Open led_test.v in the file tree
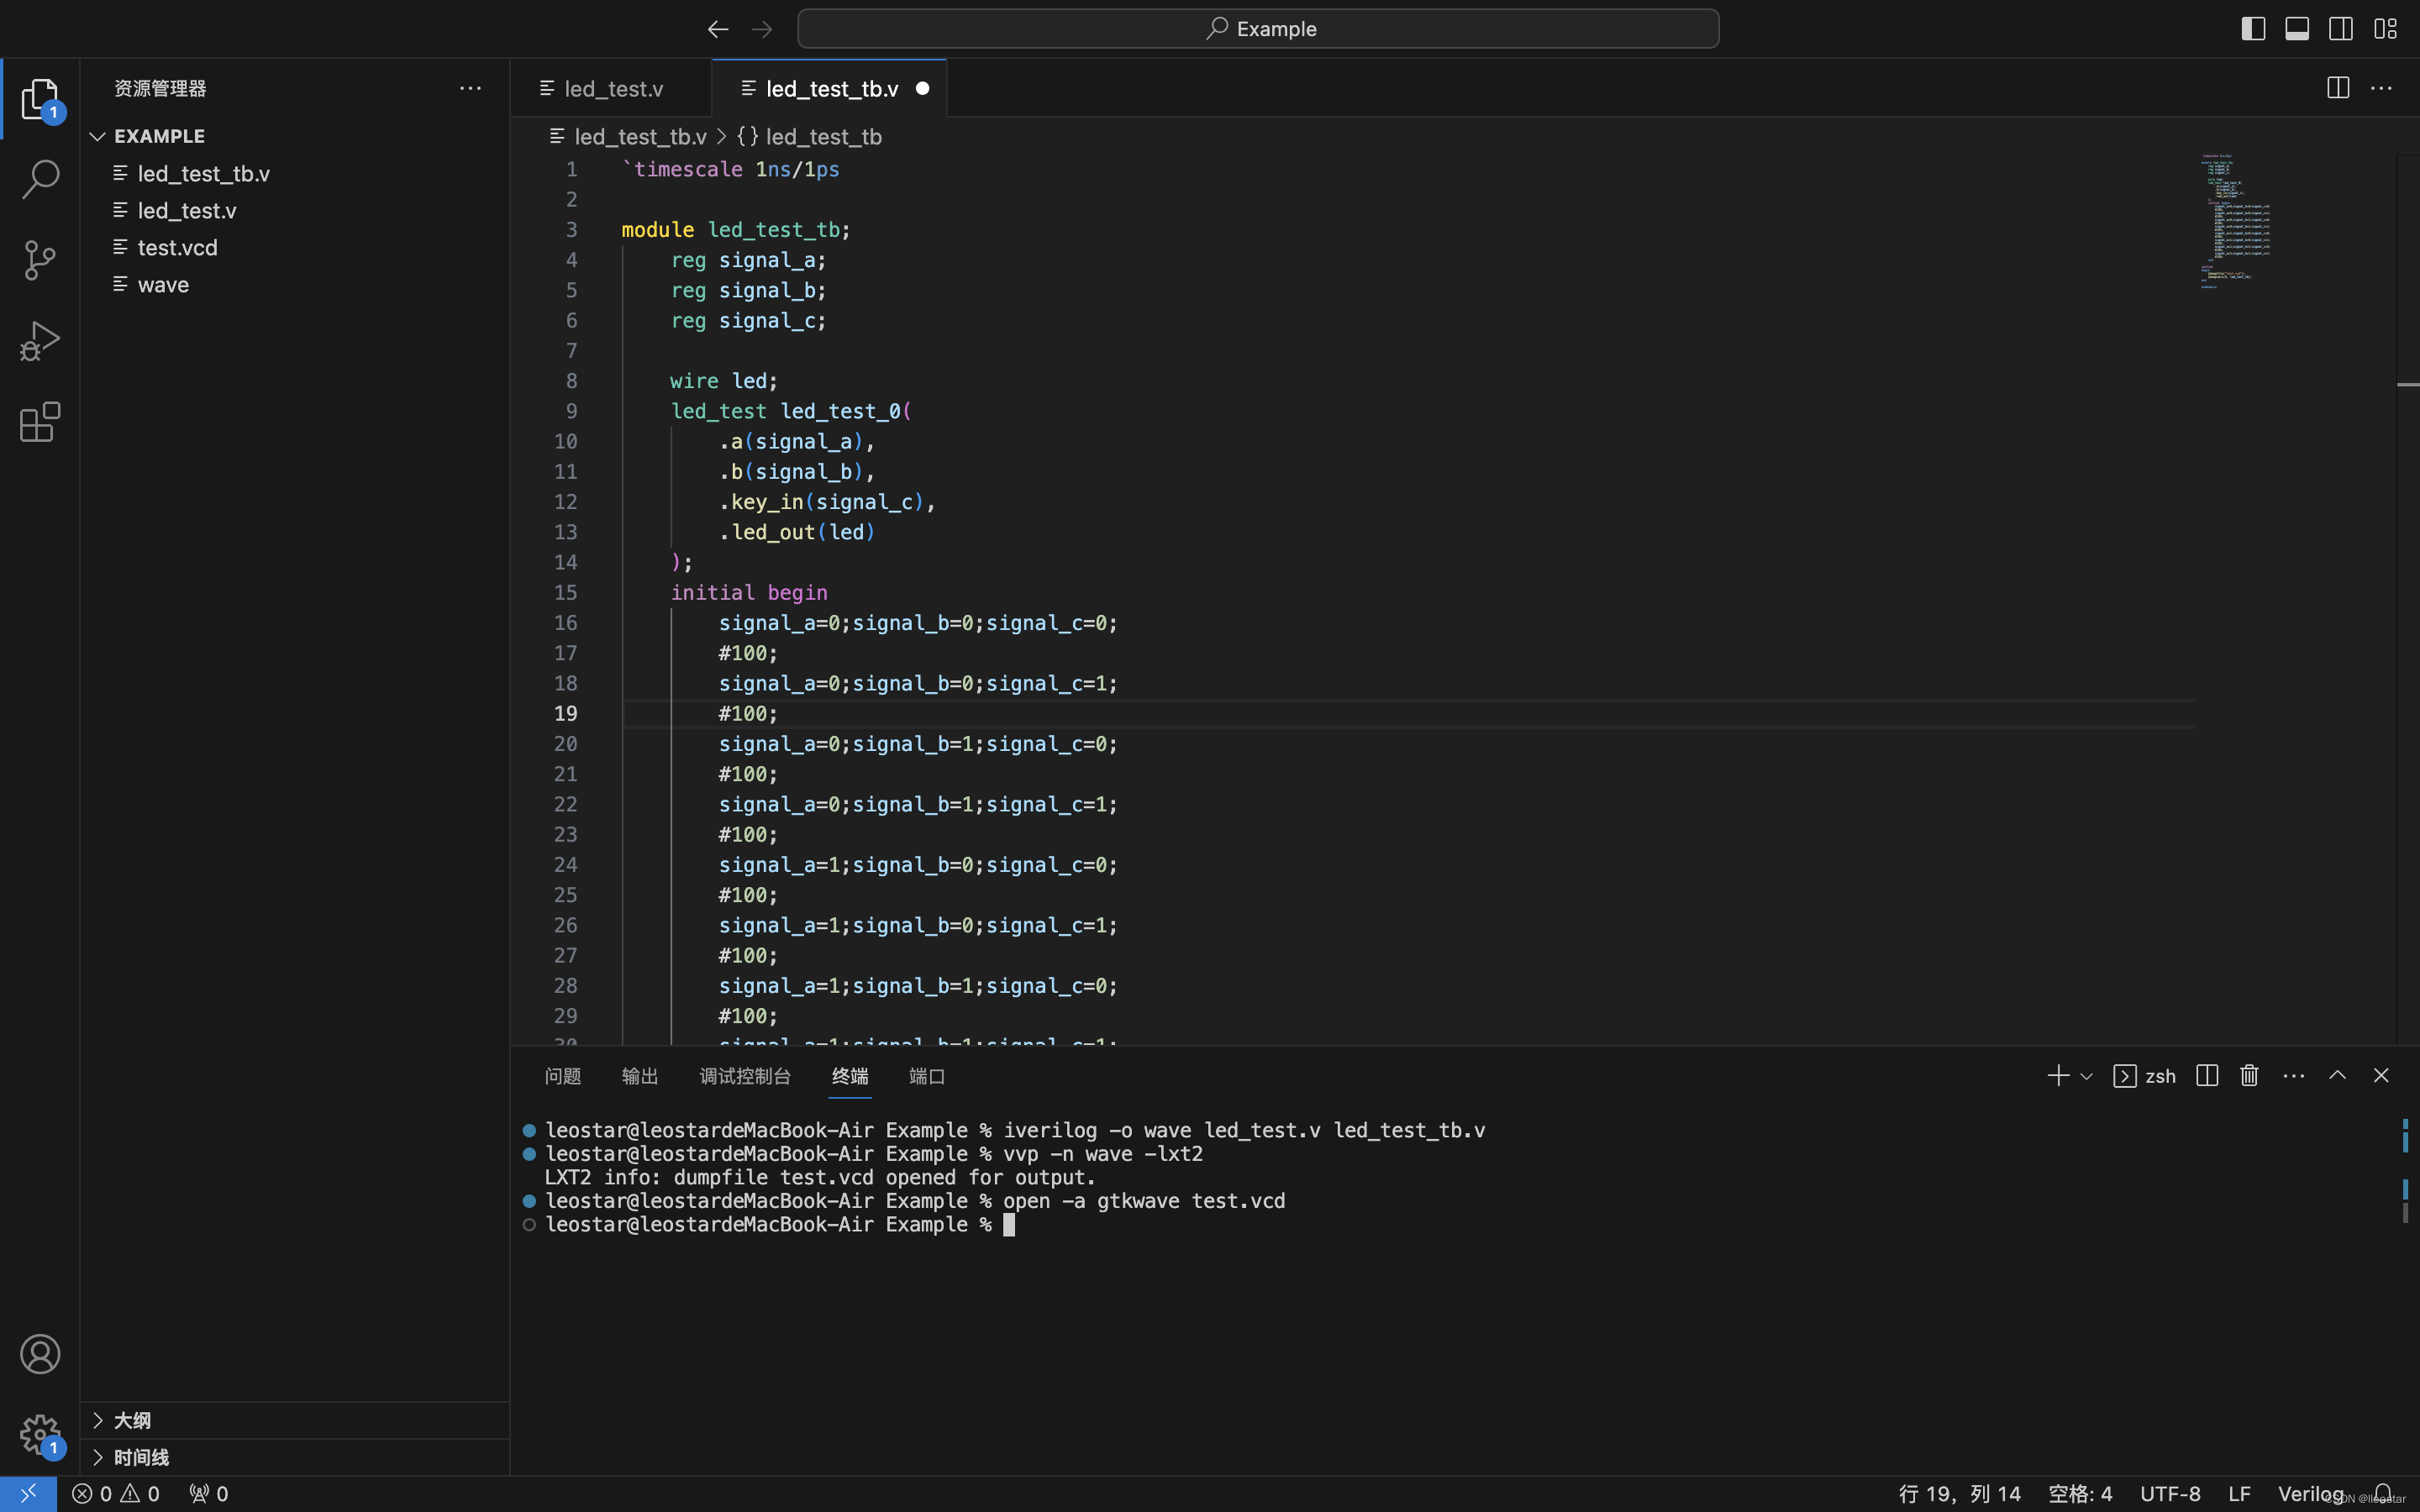 (295, 211)
